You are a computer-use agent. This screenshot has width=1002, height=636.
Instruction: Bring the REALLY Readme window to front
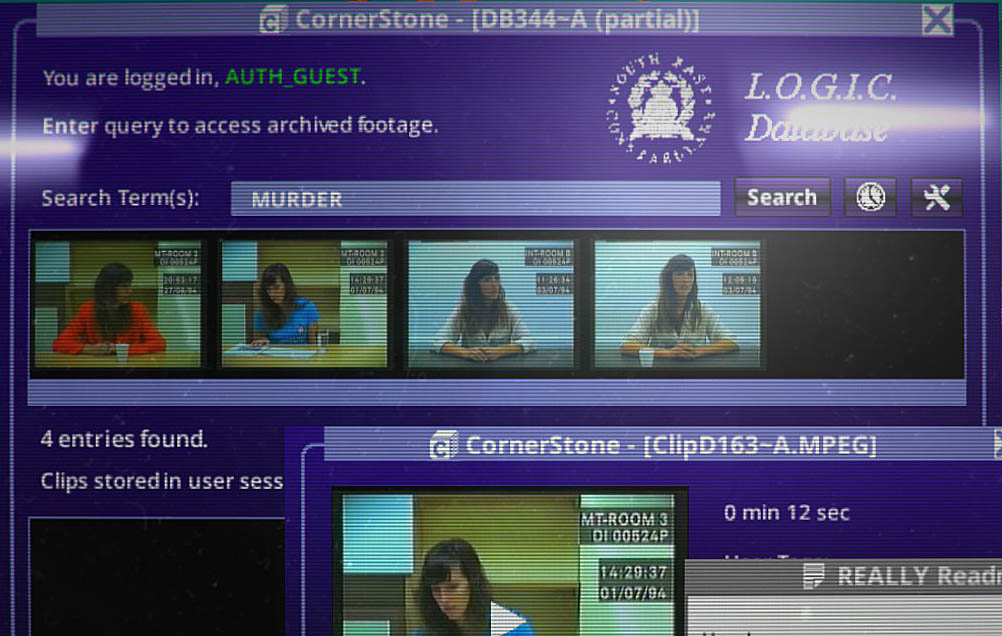844,576
